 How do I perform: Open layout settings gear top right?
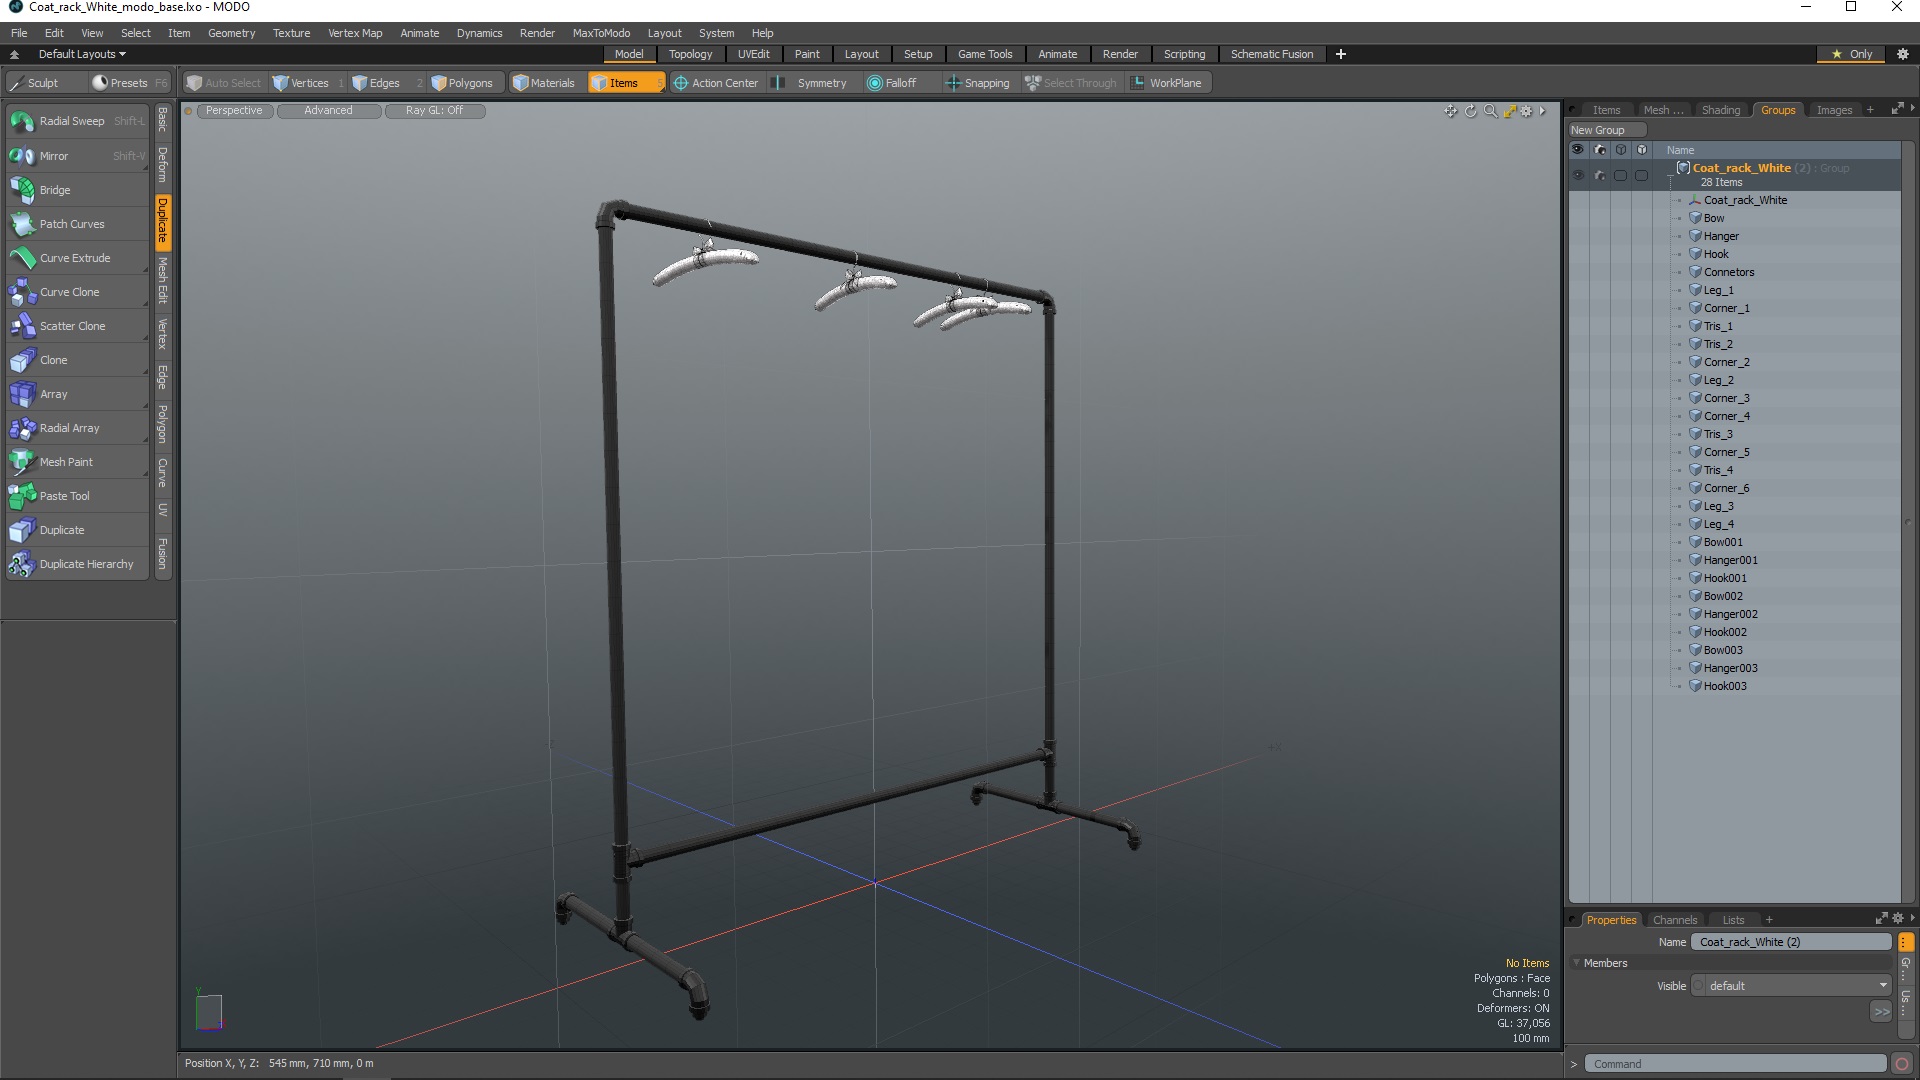(1902, 54)
